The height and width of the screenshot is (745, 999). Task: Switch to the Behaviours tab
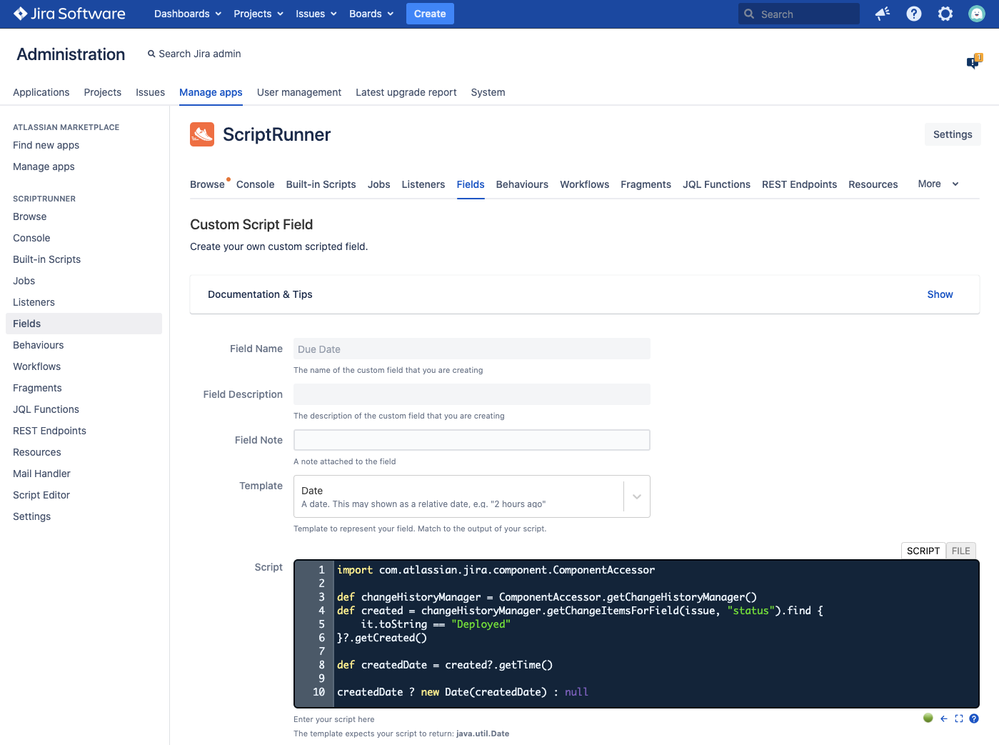point(522,184)
